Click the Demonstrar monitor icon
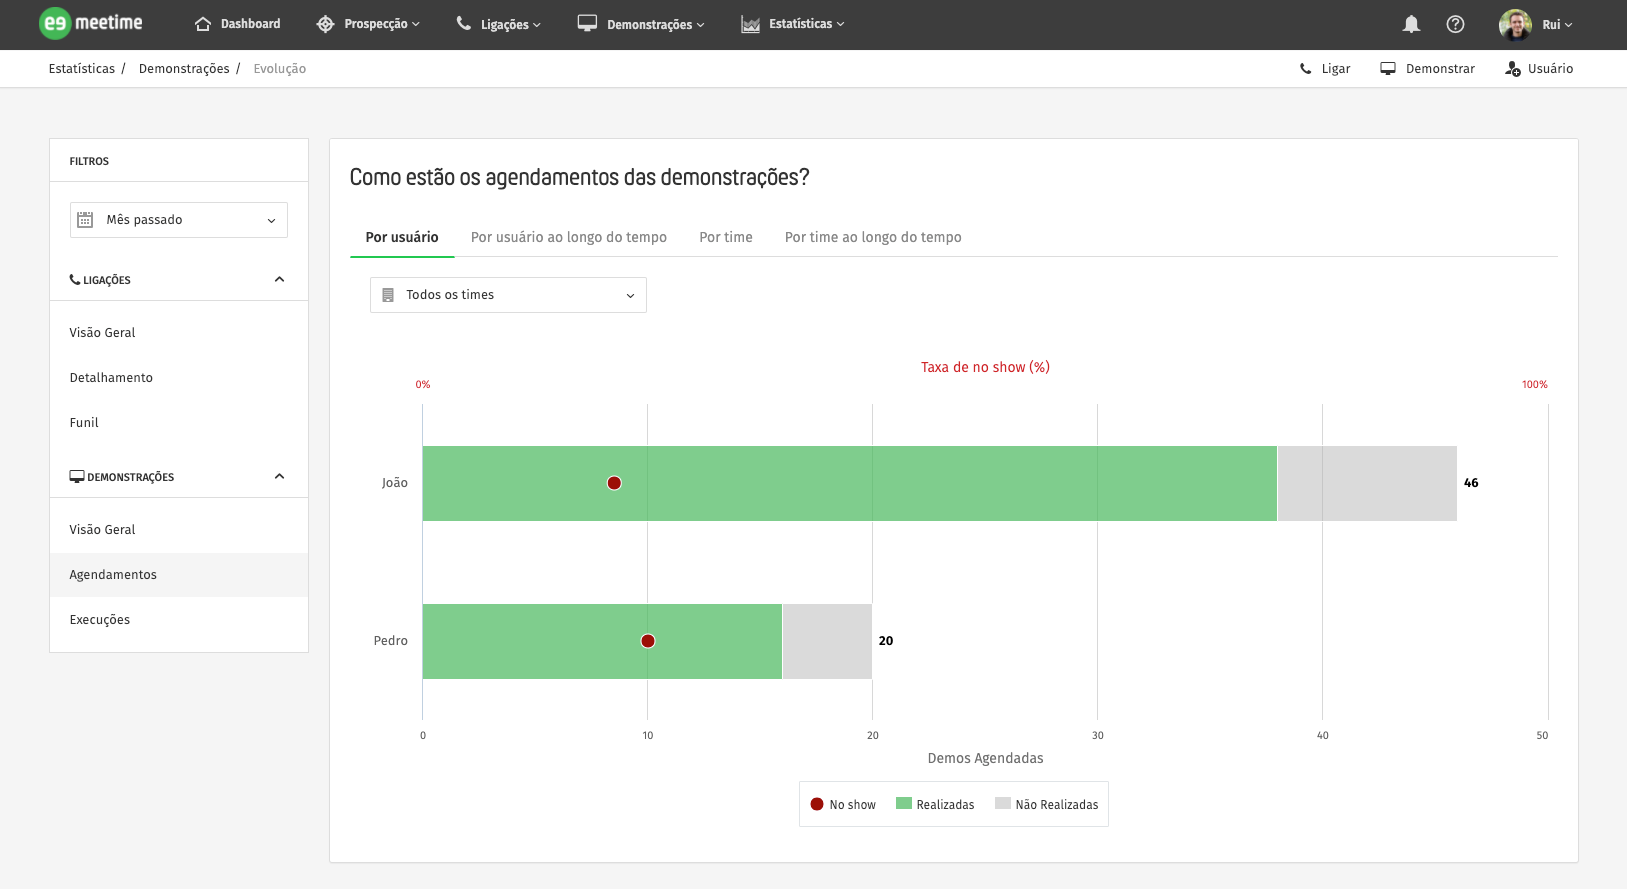The width and height of the screenshot is (1627, 889). tap(1388, 69)
